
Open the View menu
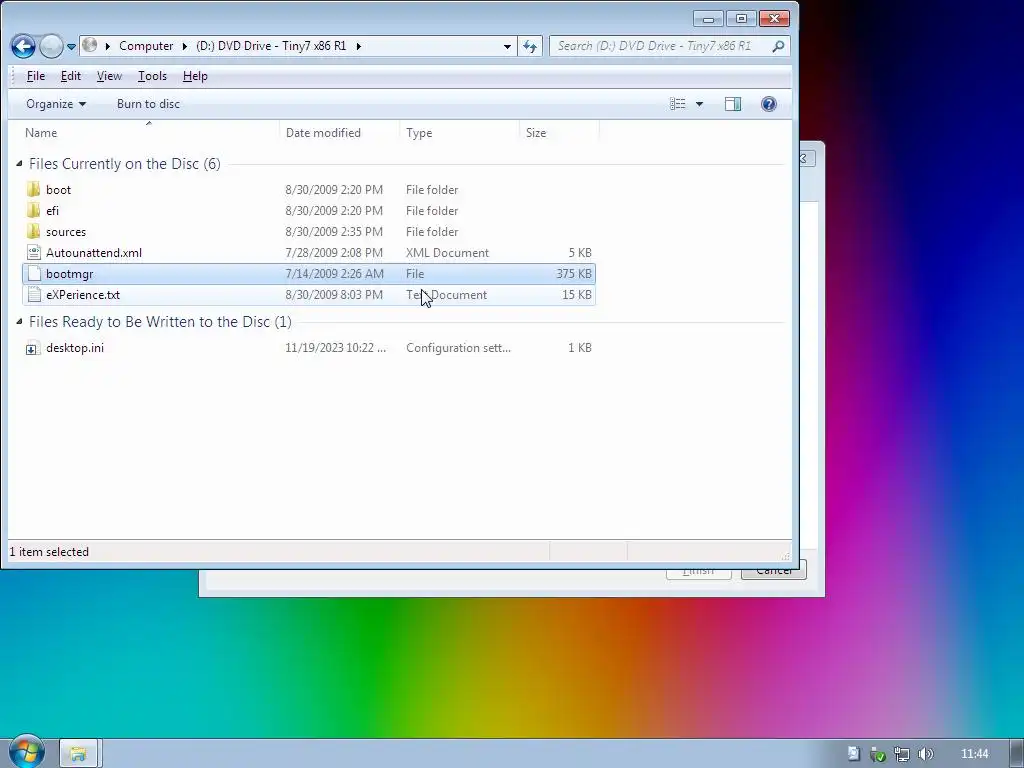[109, 76]
